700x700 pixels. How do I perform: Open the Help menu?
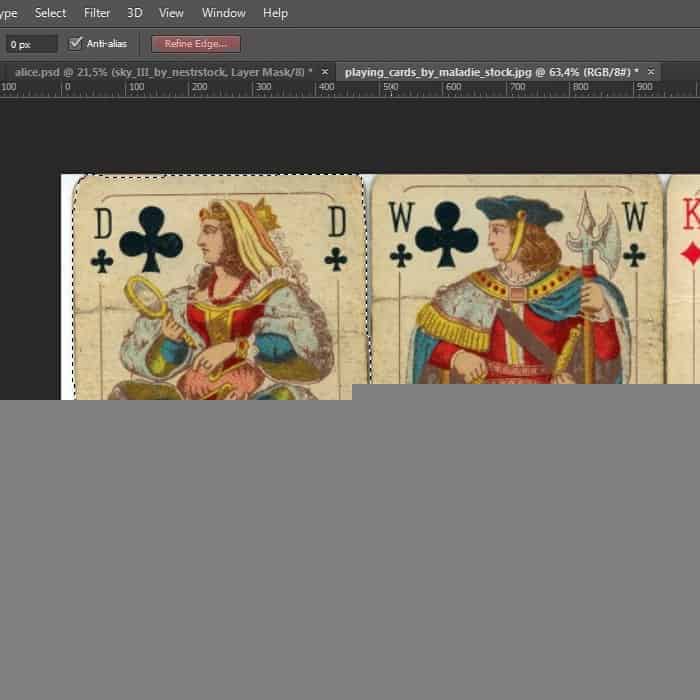[x=275, y=13]
